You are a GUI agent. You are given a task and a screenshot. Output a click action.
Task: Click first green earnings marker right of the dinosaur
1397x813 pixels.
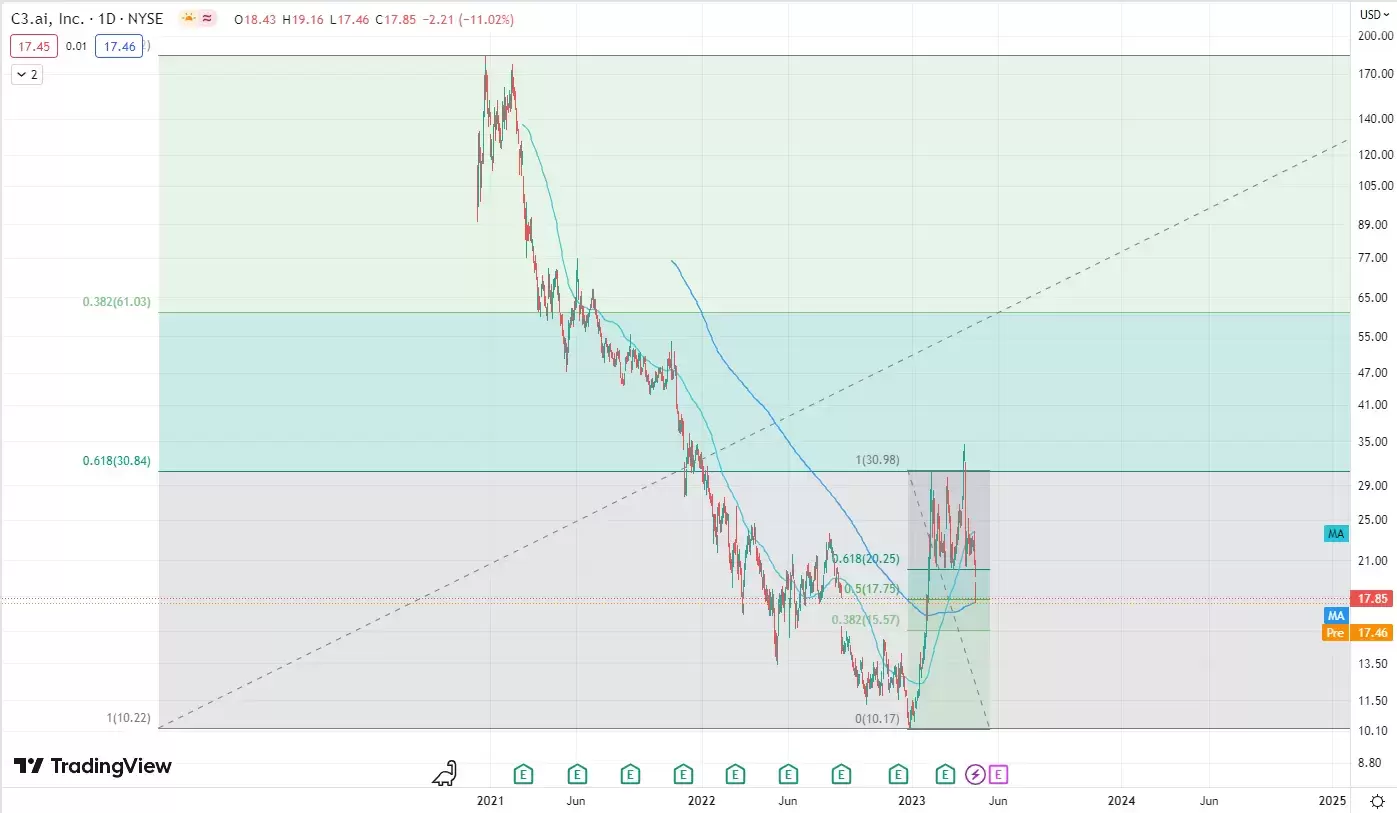pos(524,773)
